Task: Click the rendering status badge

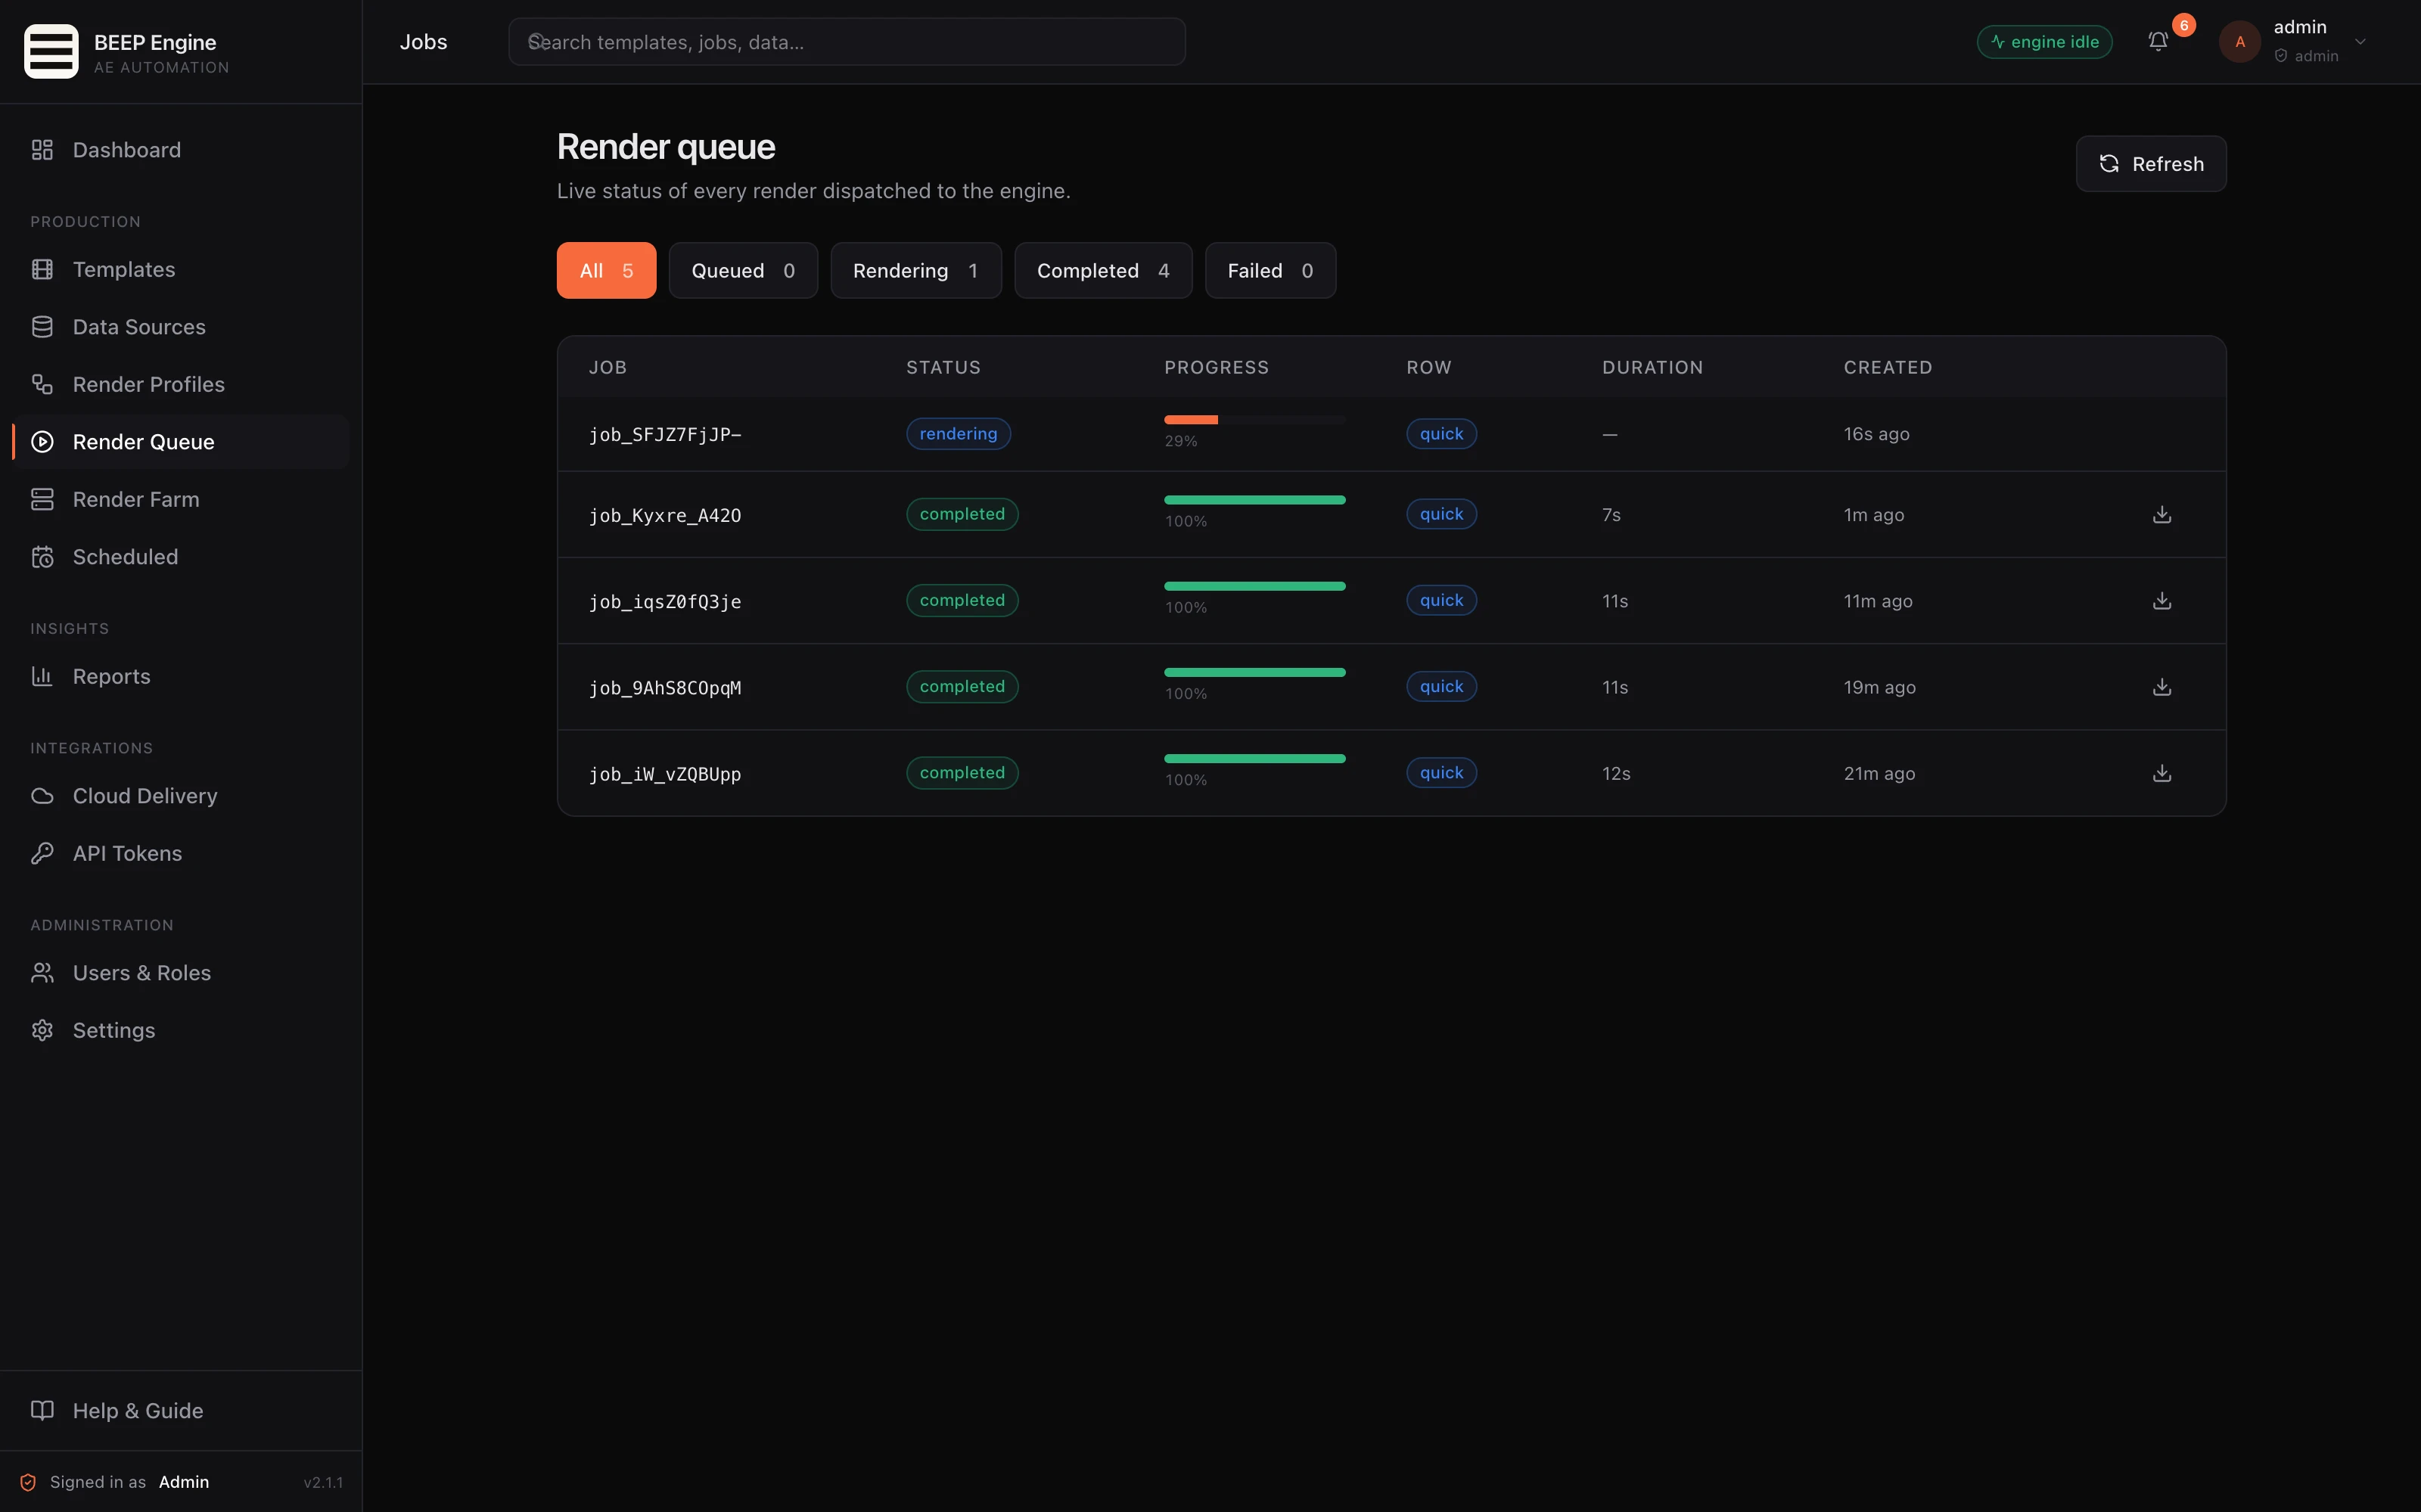Action: (958, 434)
